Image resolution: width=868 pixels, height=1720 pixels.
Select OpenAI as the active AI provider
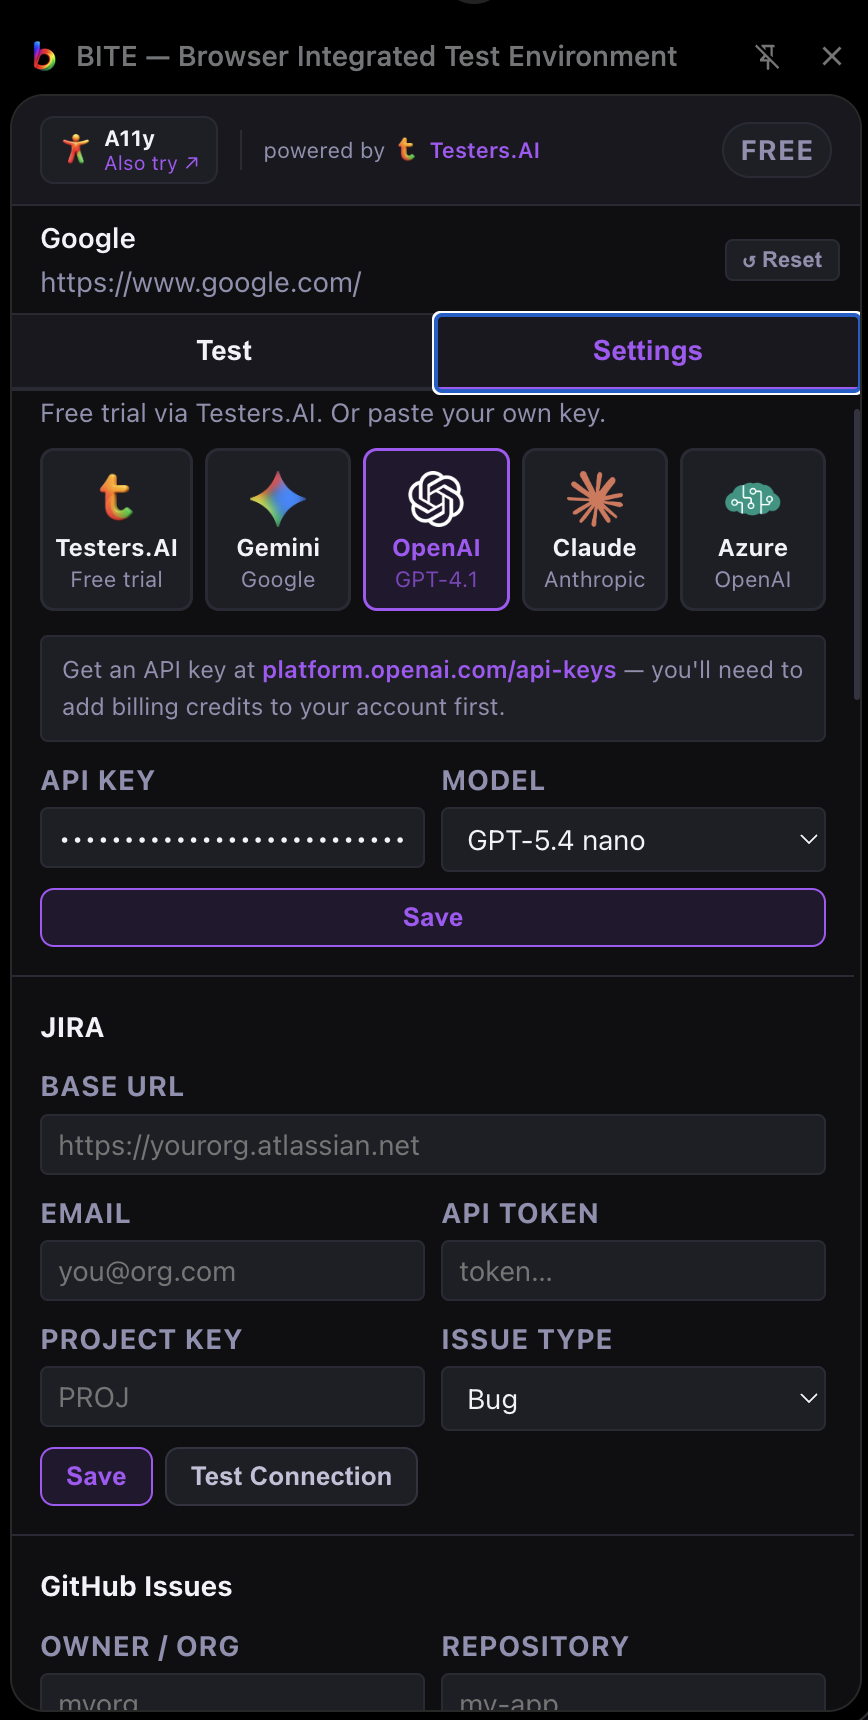click(436, 529)
